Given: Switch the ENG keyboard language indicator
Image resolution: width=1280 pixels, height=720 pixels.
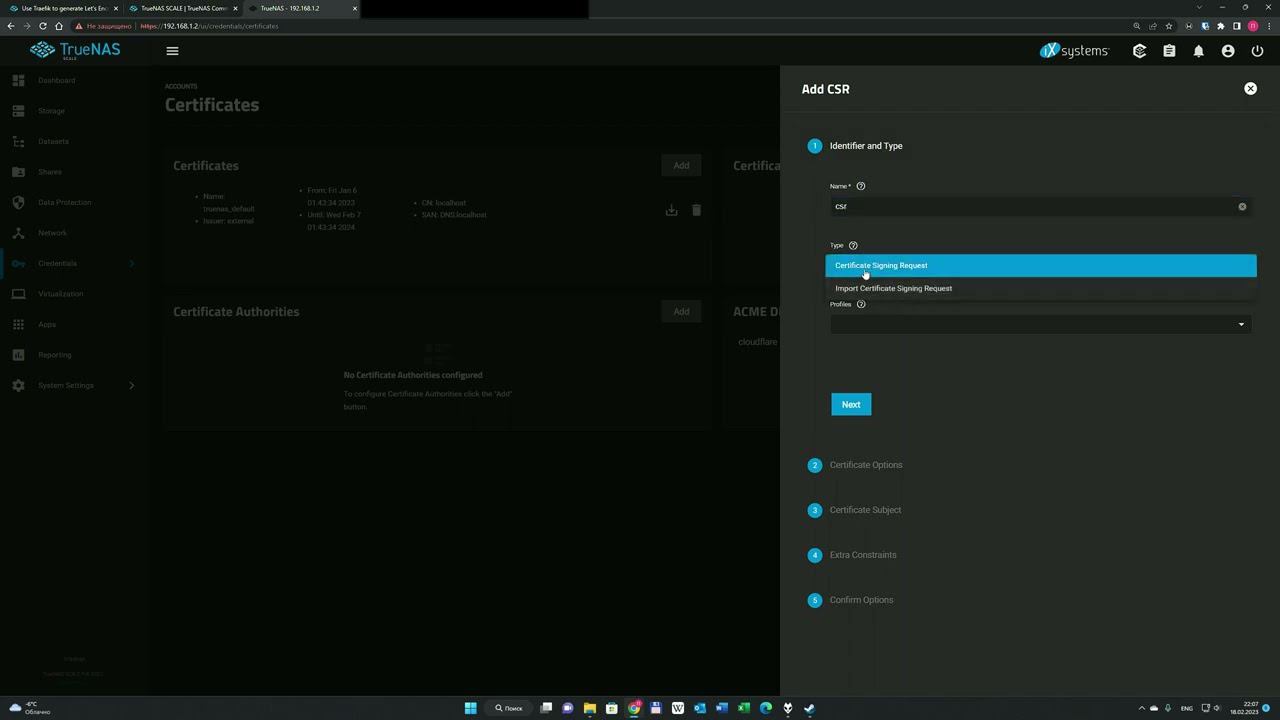Looking at the screenshot, I should (1187, 708).
